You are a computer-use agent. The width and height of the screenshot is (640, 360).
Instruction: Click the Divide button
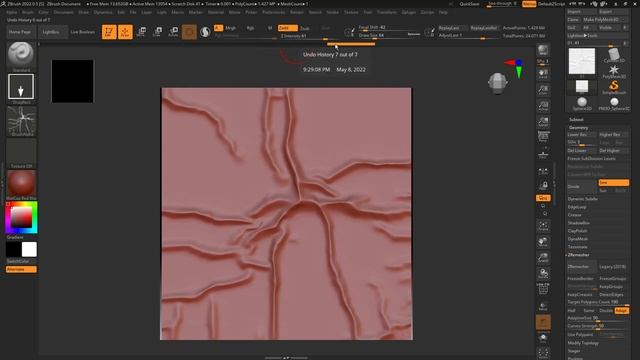point(582,187)
